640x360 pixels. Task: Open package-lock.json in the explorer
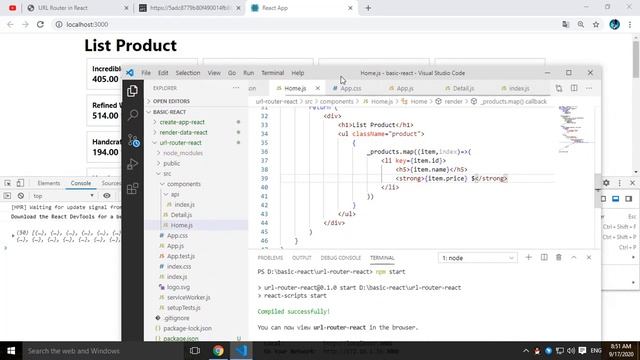coord(187,328)
